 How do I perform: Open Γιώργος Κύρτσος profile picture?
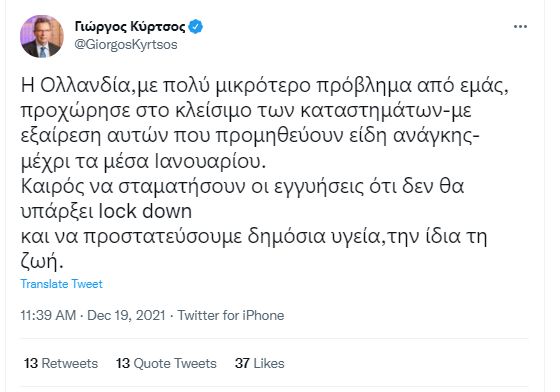coord(42,36)
